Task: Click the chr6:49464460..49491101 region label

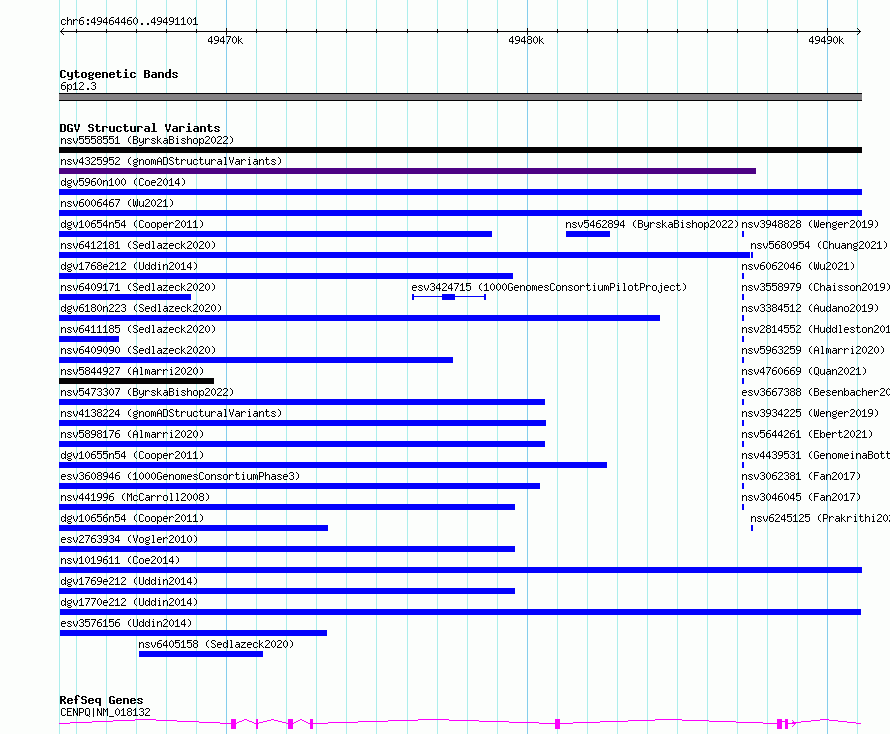Action: [129, 22]
